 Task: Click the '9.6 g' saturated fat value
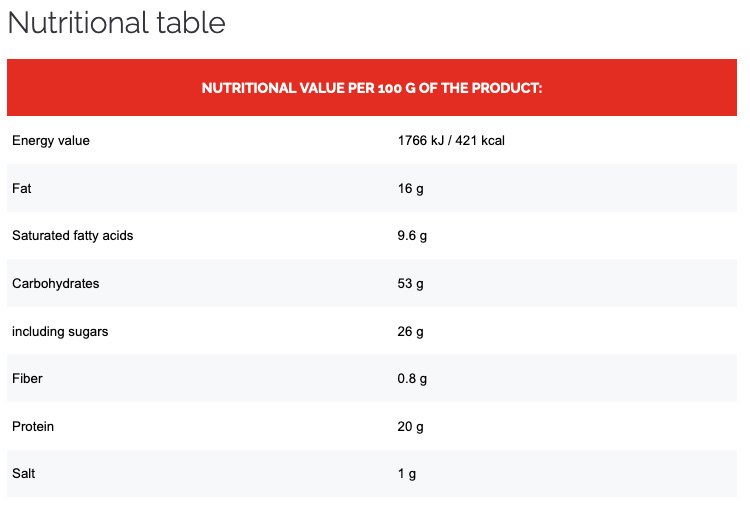[413, 236]
